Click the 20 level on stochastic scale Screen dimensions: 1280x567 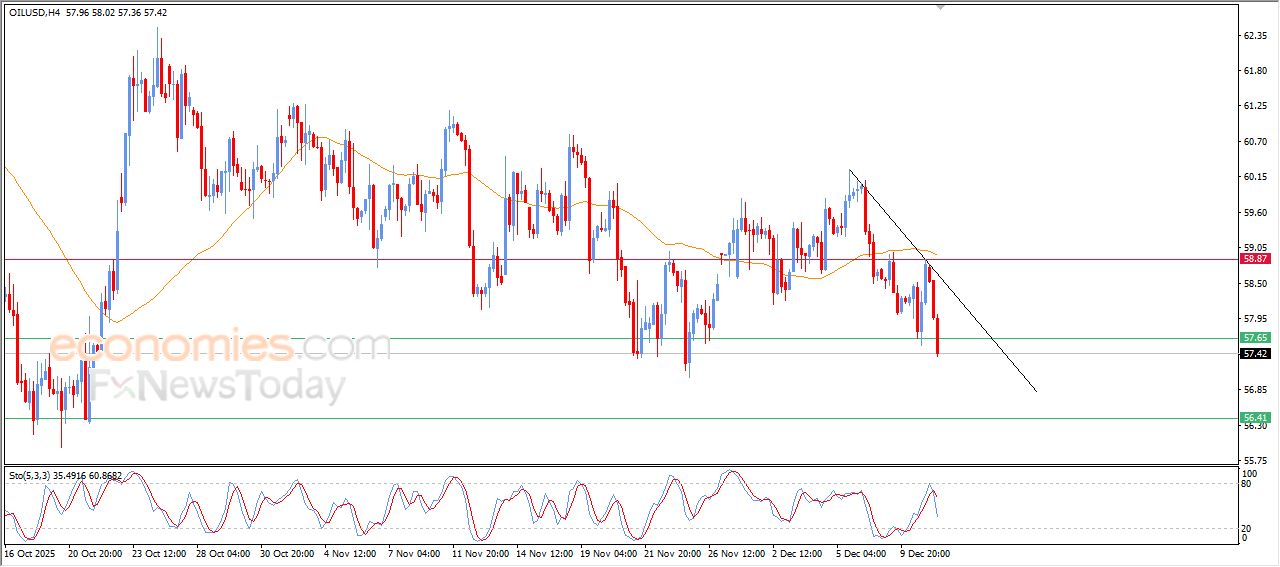point(1246,527)
